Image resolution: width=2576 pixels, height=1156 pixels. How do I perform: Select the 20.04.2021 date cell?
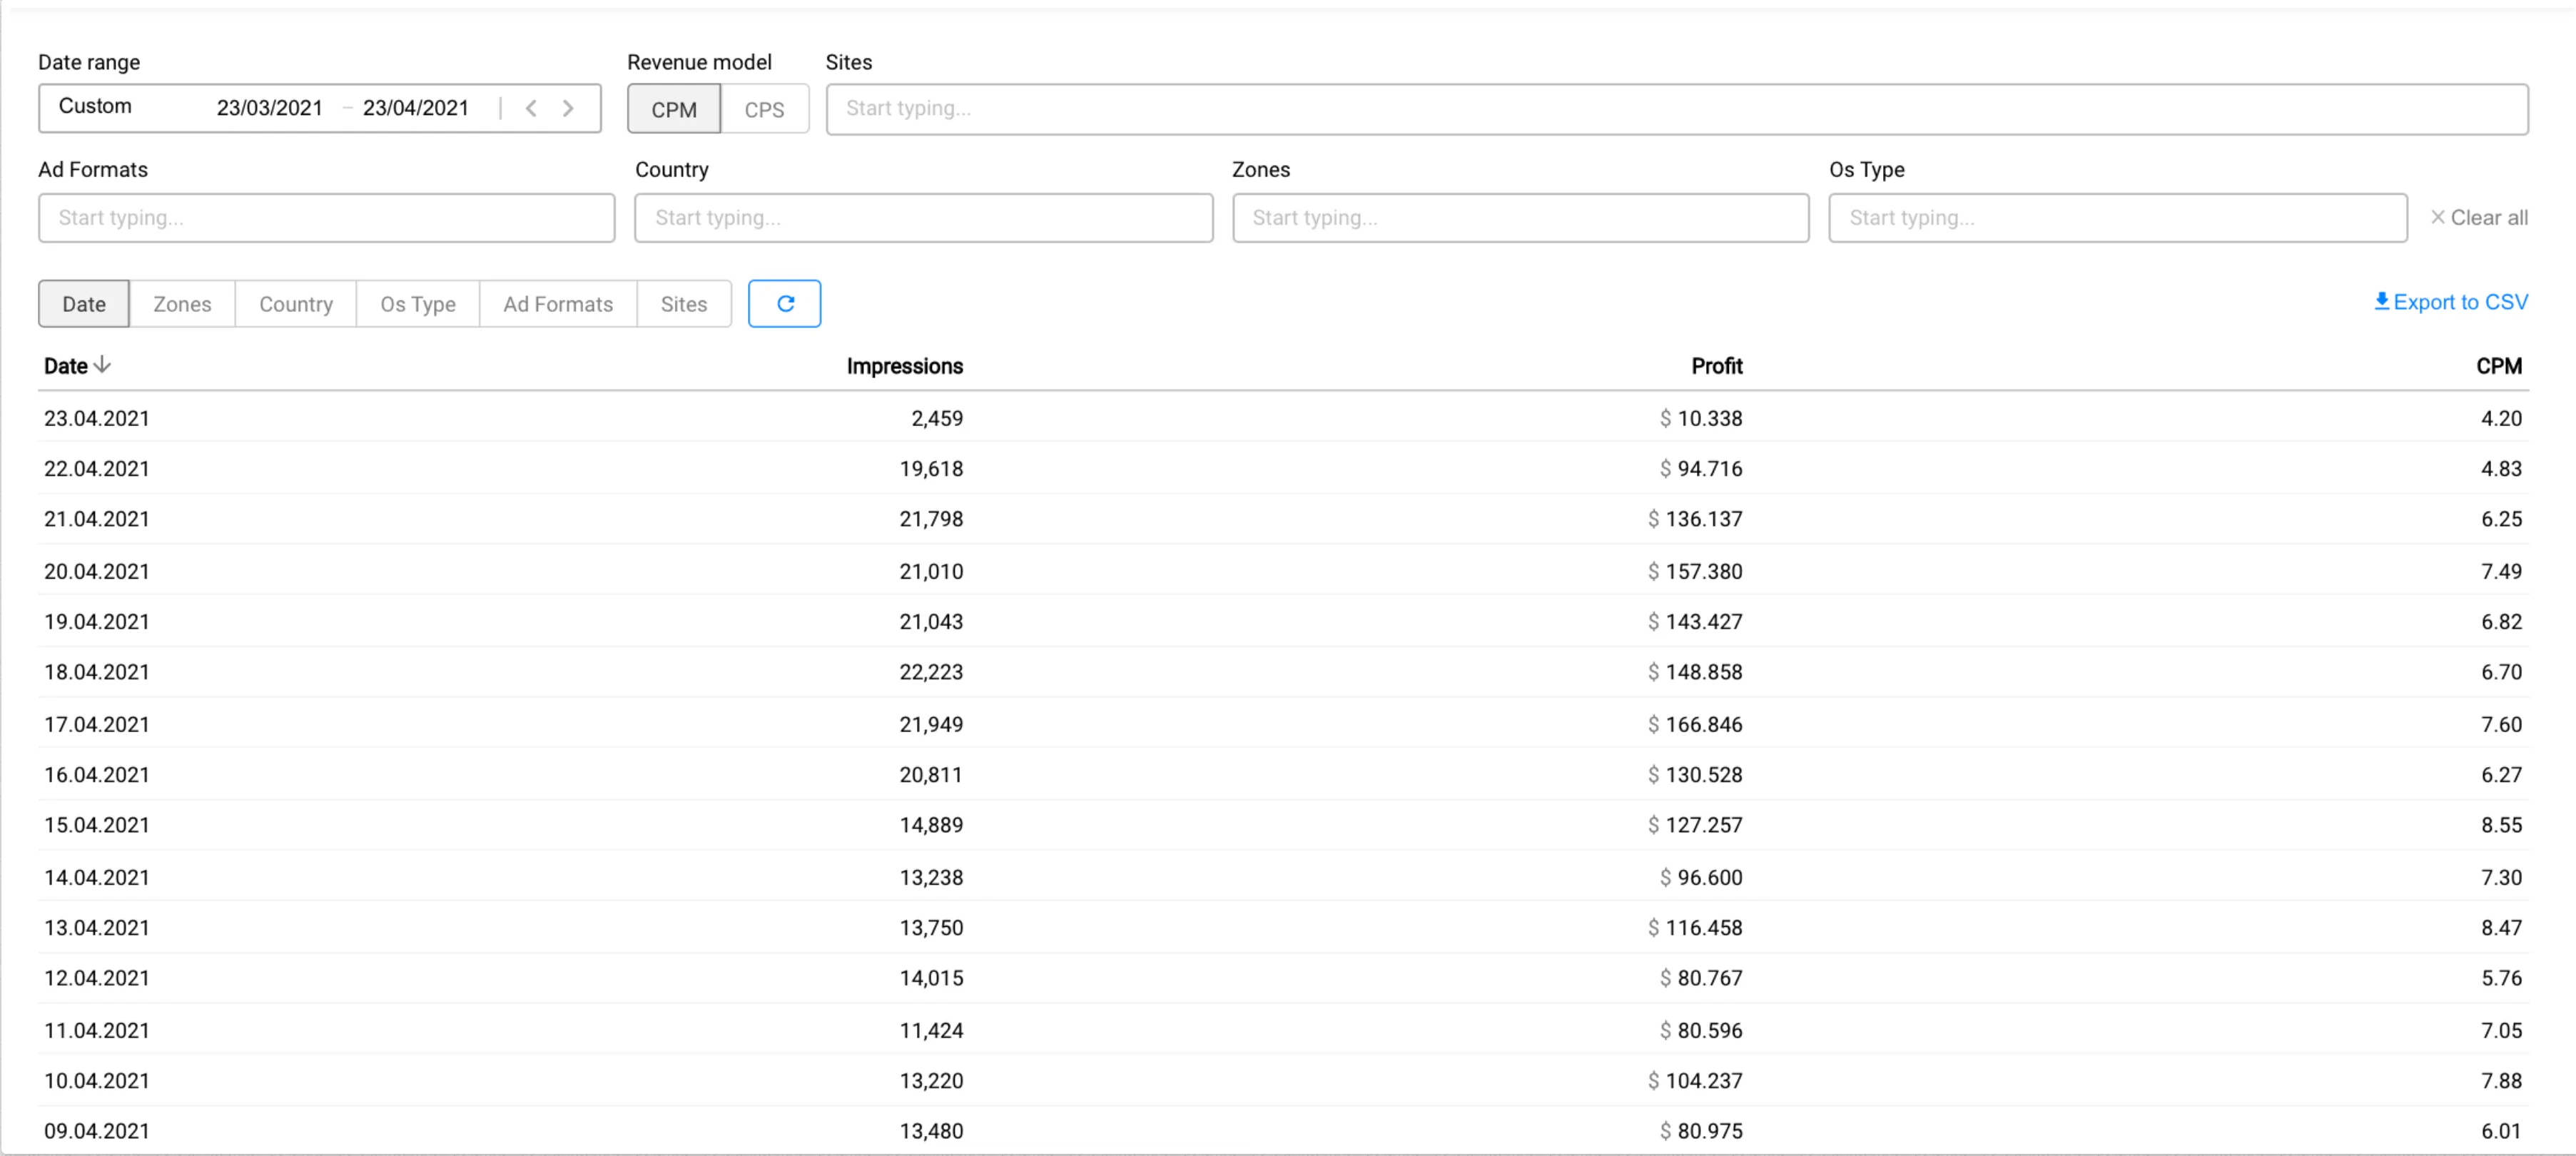tap(97, 571)
